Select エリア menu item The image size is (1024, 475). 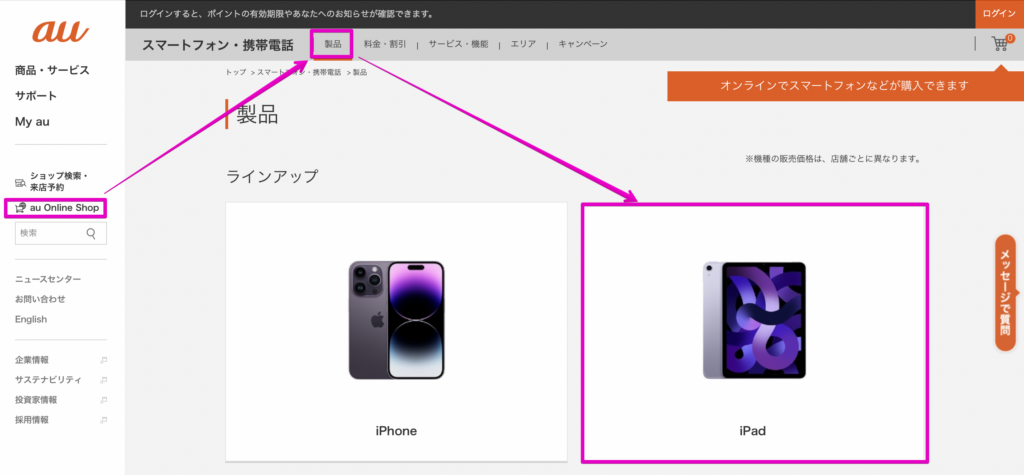tap(523, 44)
